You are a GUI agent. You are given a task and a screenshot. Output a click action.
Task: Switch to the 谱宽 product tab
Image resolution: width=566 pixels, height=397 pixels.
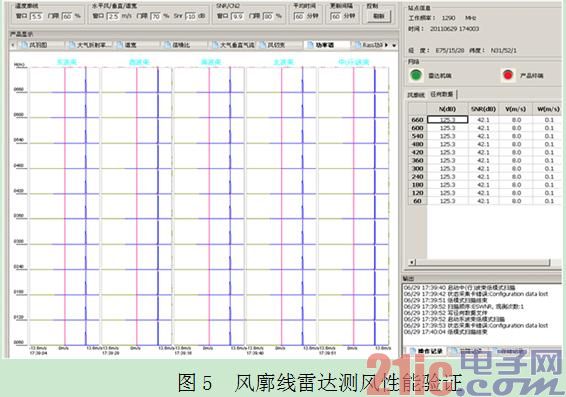137,45
